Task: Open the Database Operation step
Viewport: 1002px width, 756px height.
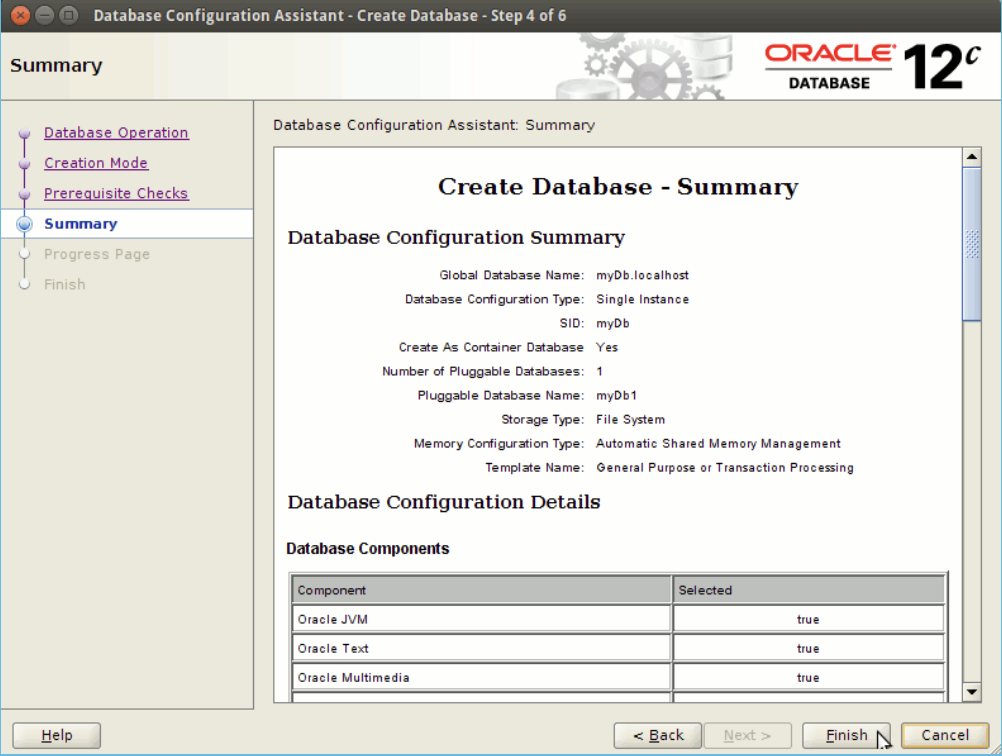Action: pyautogui.click(x=115, y=132)
